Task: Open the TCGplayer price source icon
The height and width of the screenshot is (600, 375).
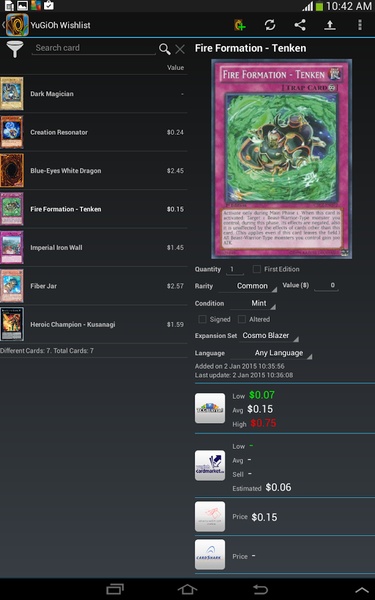Action: coord(210,408)
